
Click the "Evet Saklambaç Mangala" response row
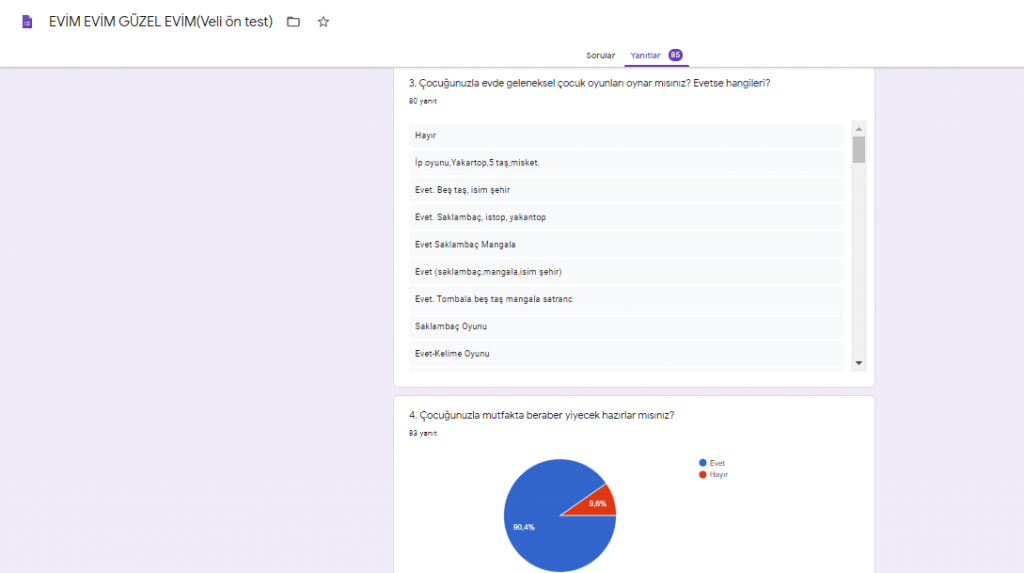[626, 244]
